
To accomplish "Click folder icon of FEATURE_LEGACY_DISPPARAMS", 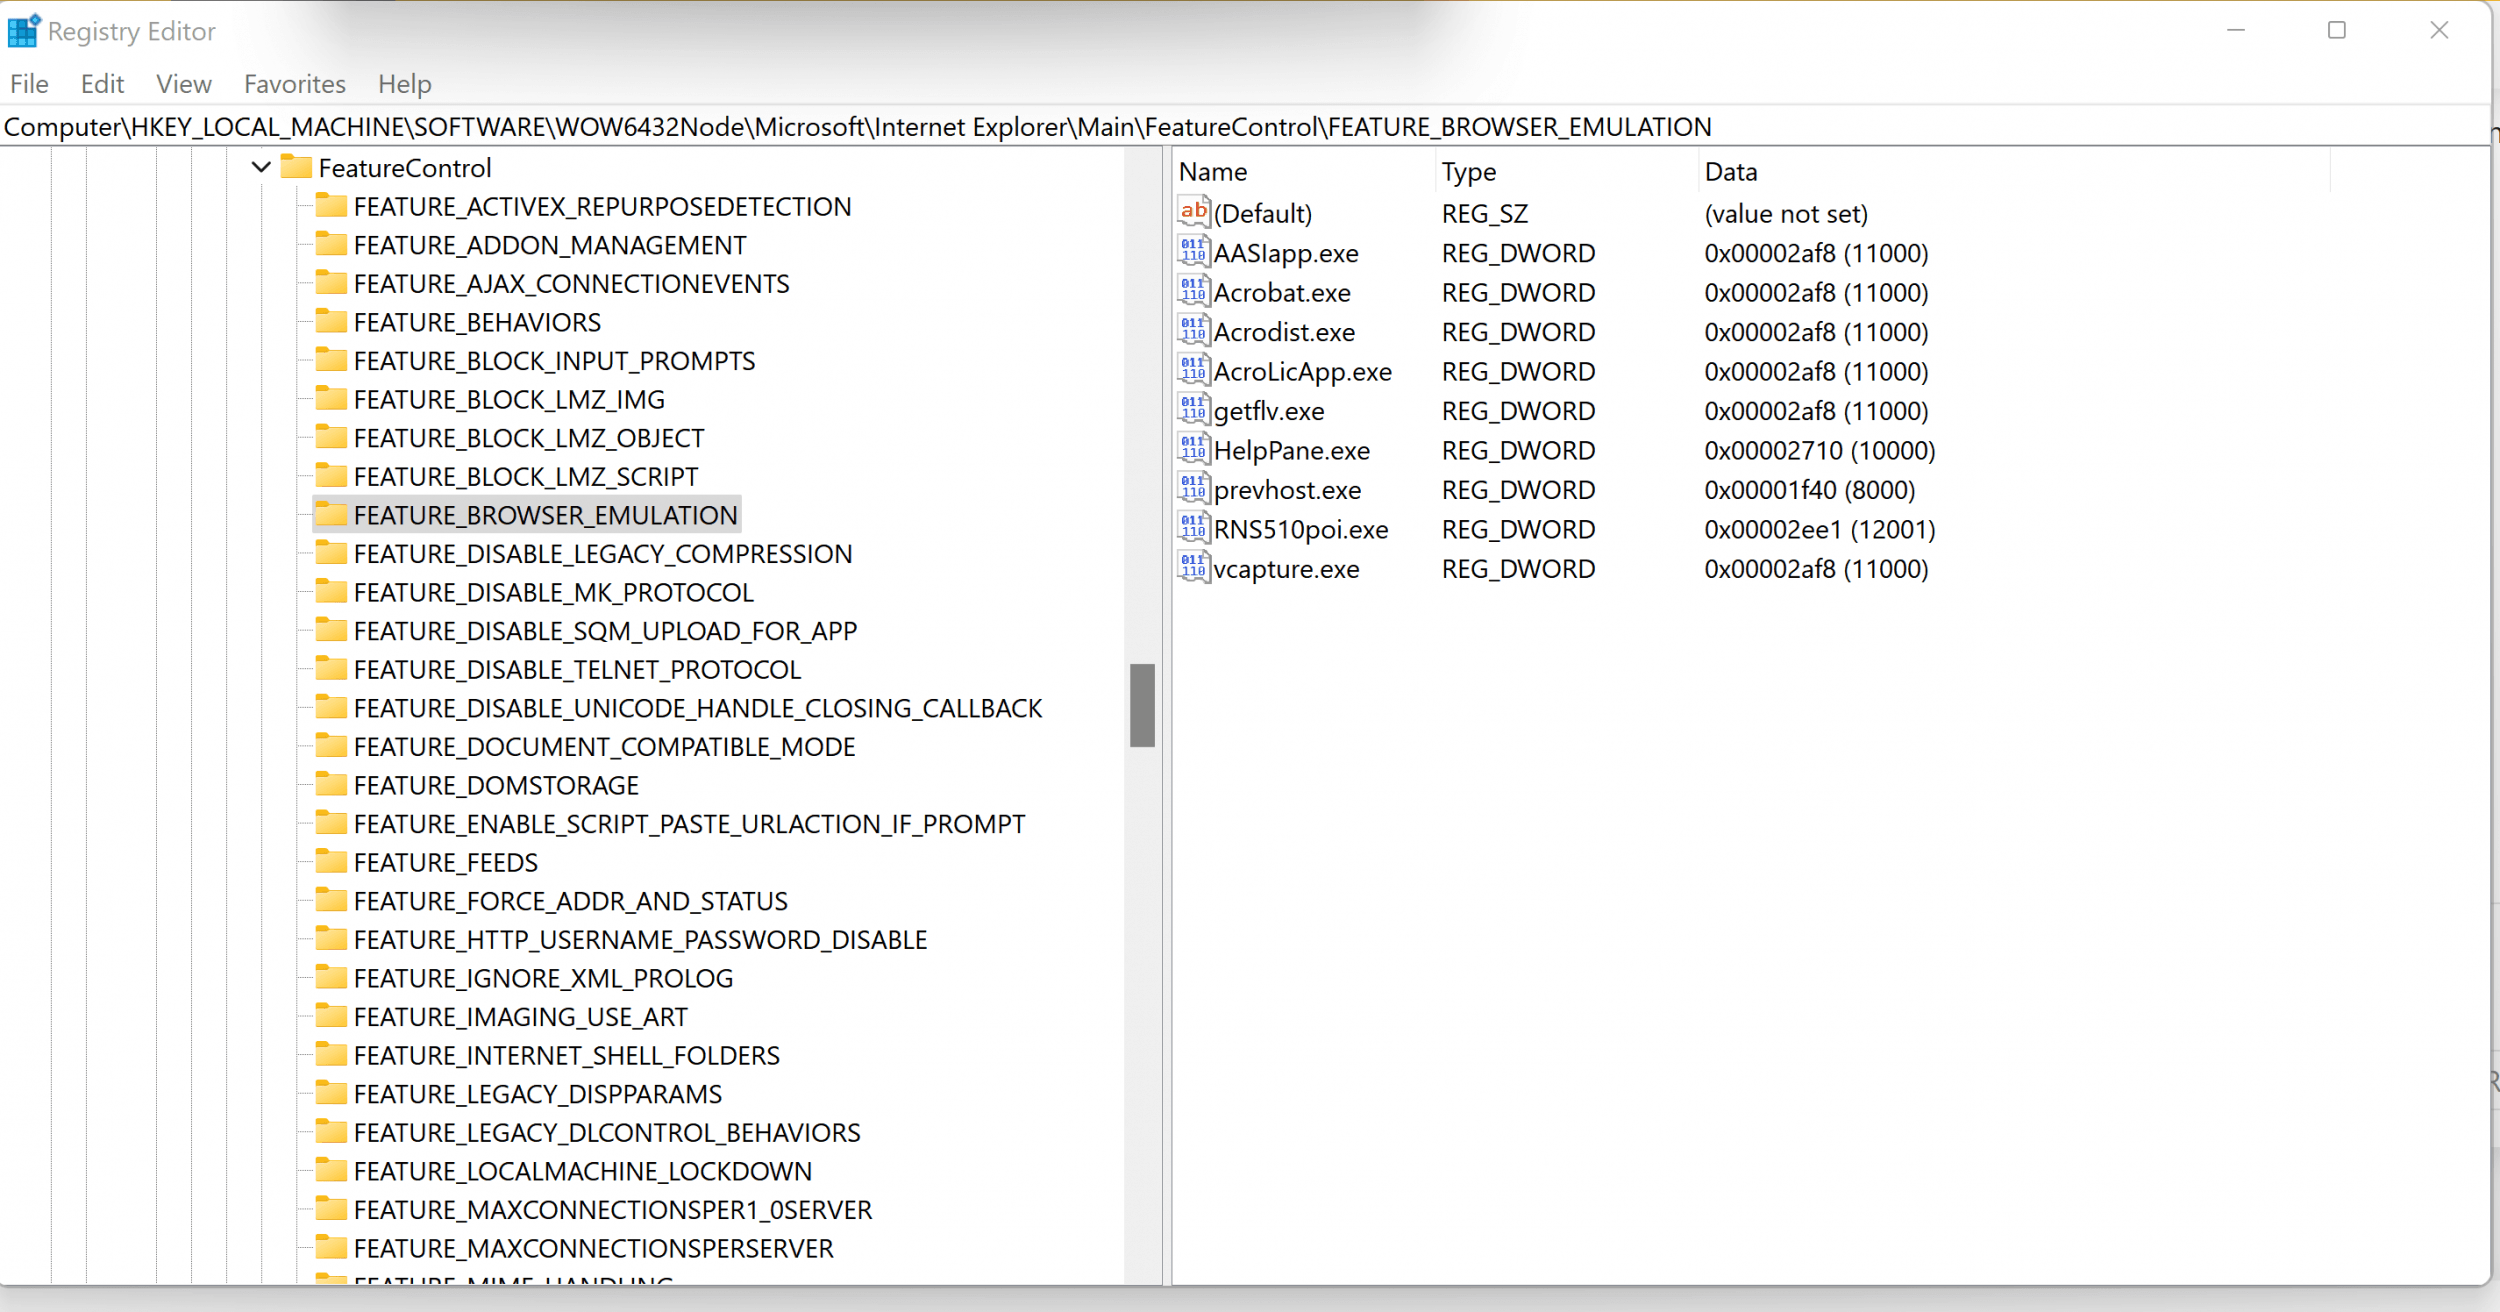I will [331, 1093].
